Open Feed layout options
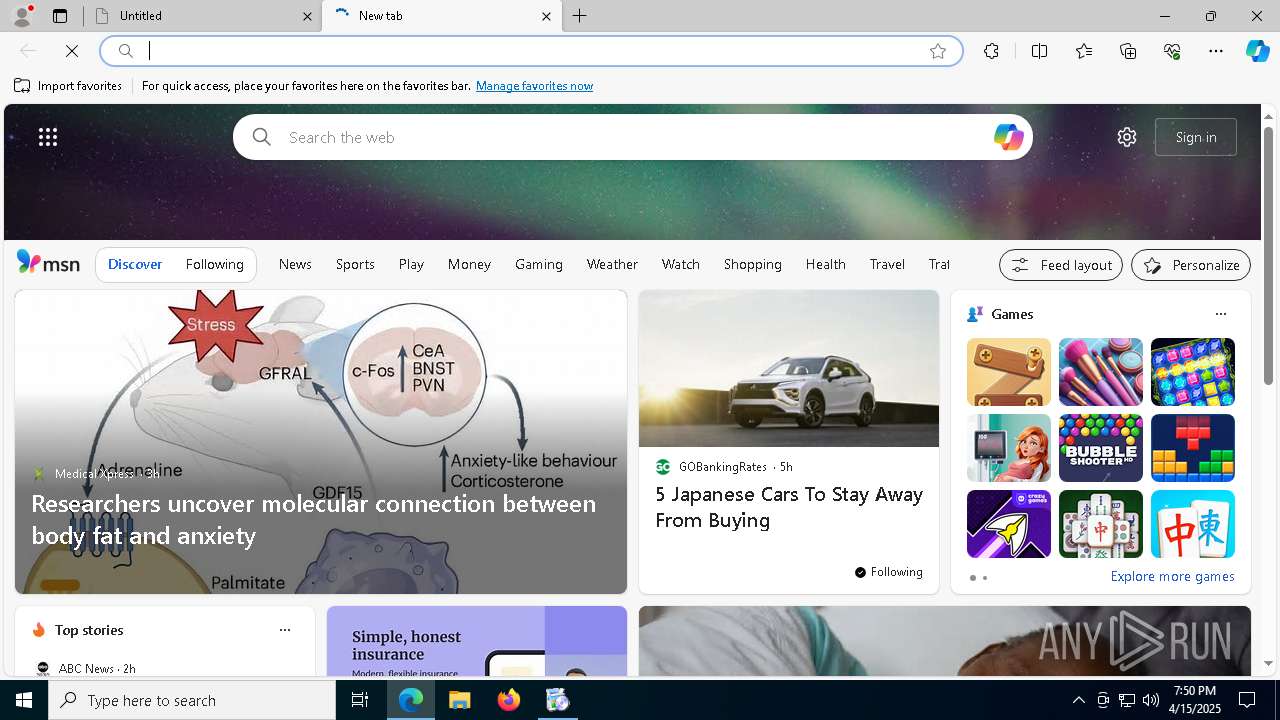This screenshot has height=720, width=1280. click(1061, 265)
